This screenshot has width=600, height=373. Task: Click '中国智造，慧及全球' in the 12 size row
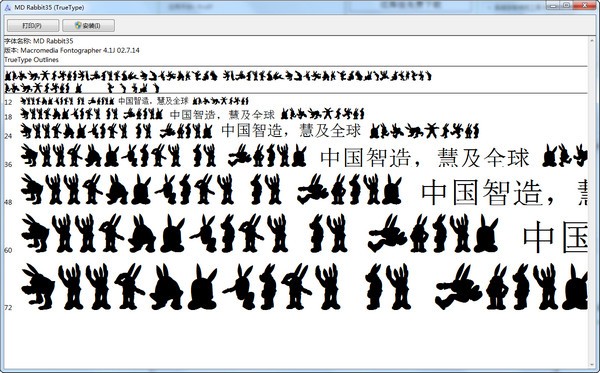[x=153, y=101]
